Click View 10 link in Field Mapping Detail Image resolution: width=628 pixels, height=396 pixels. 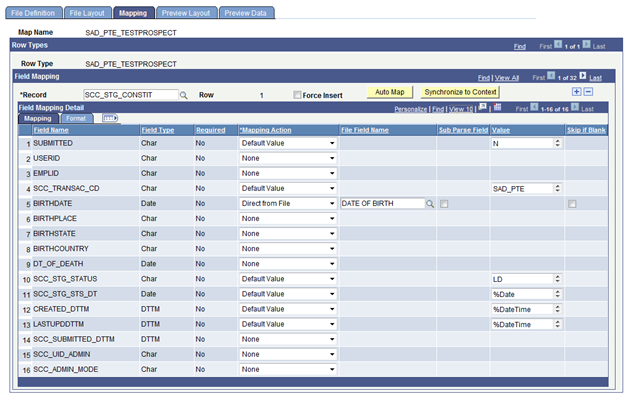tap(461, 109)
